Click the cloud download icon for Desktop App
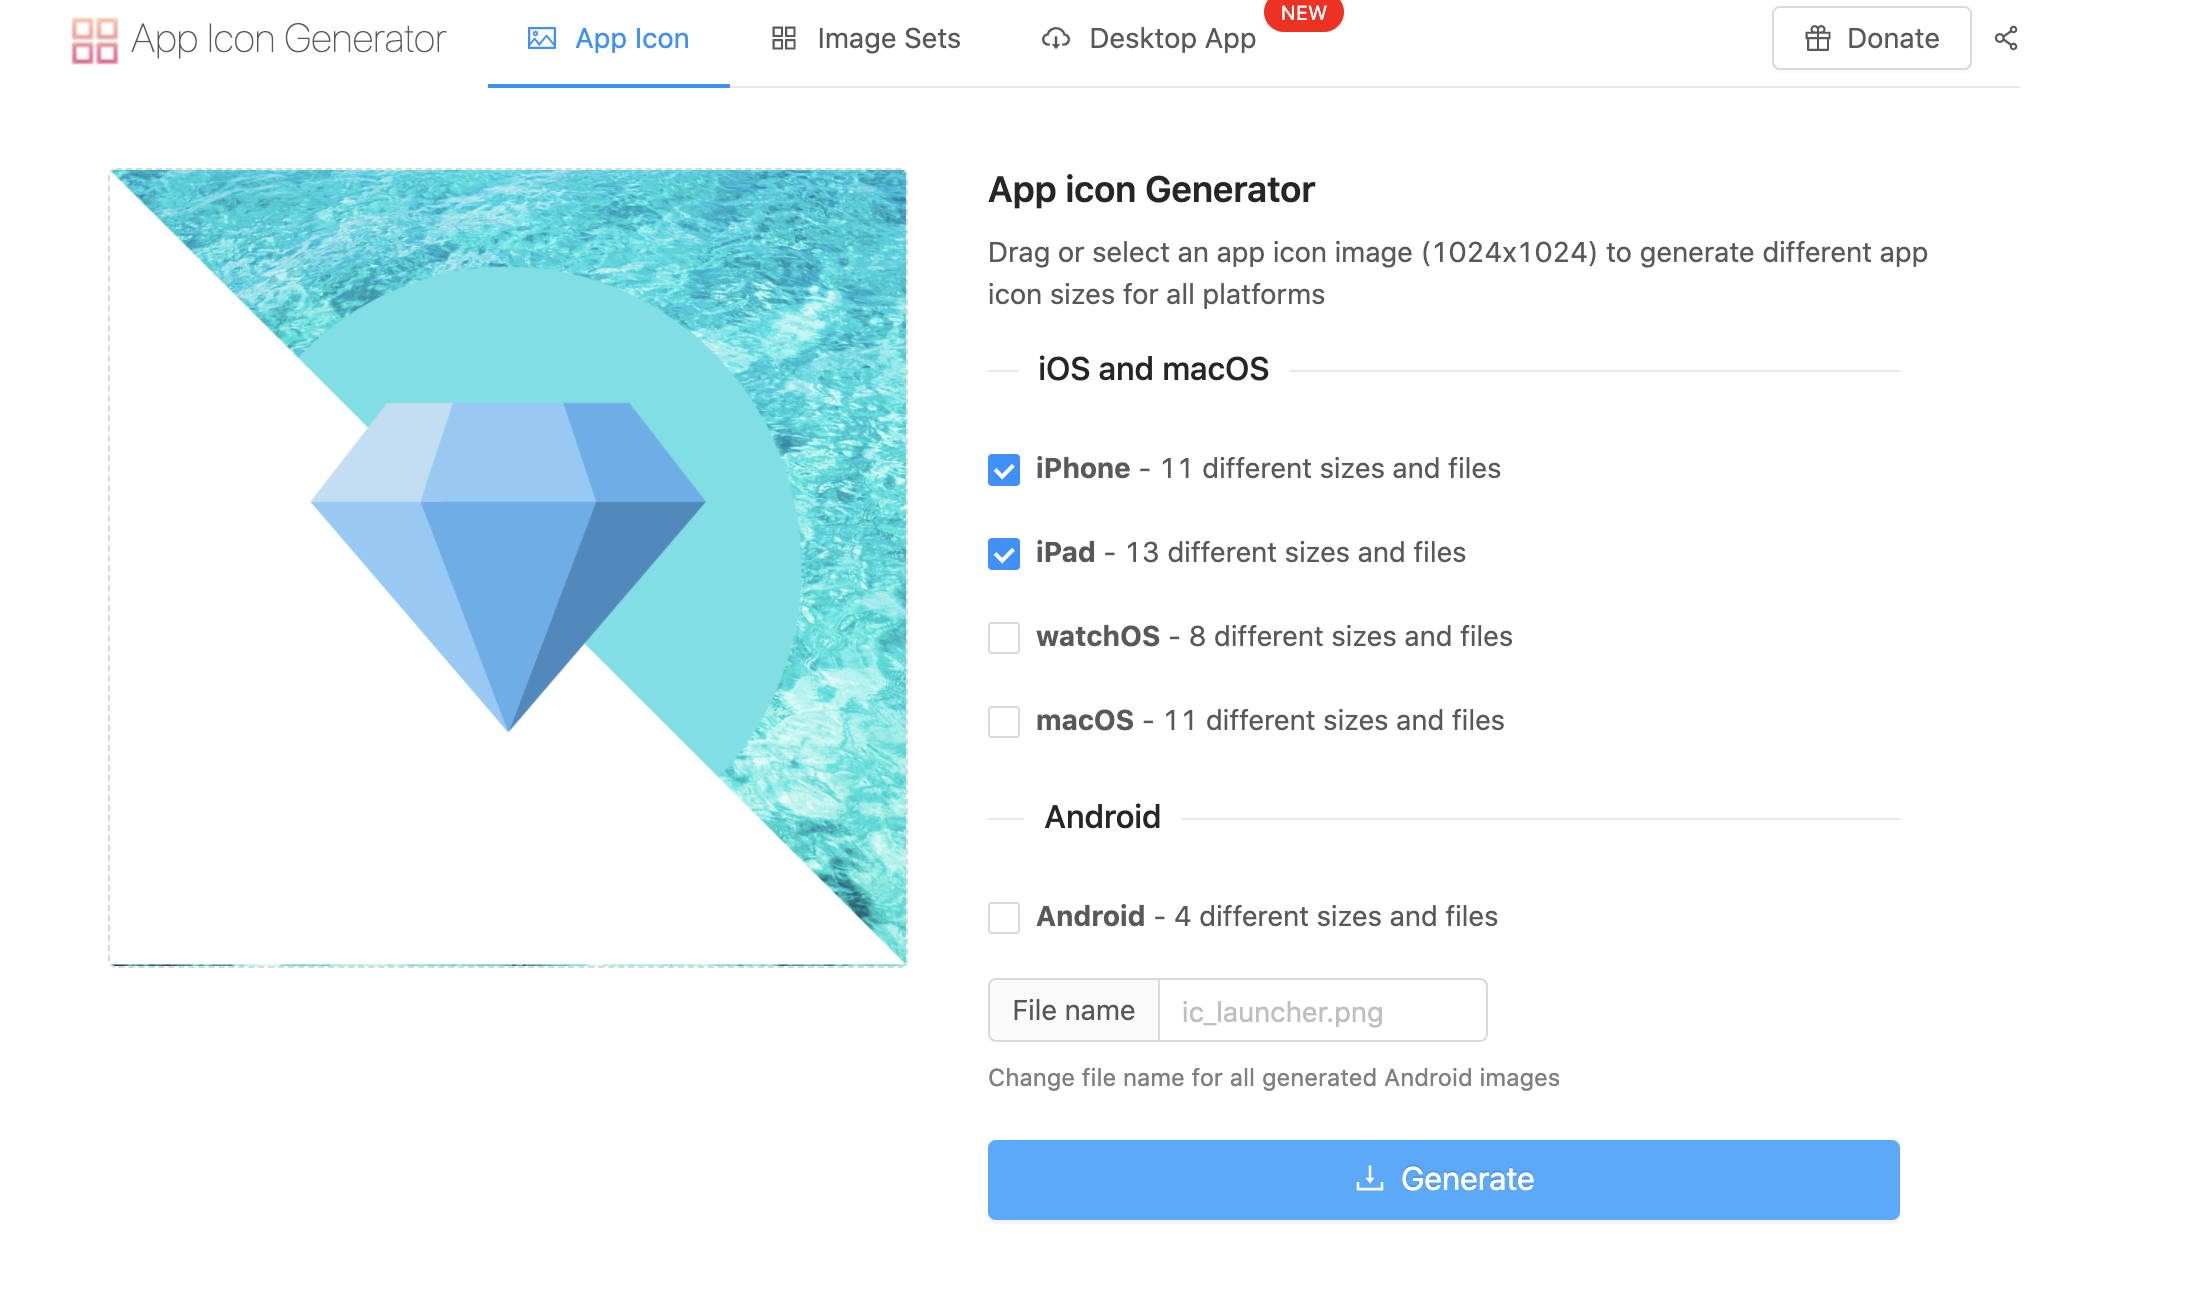 1056,39
